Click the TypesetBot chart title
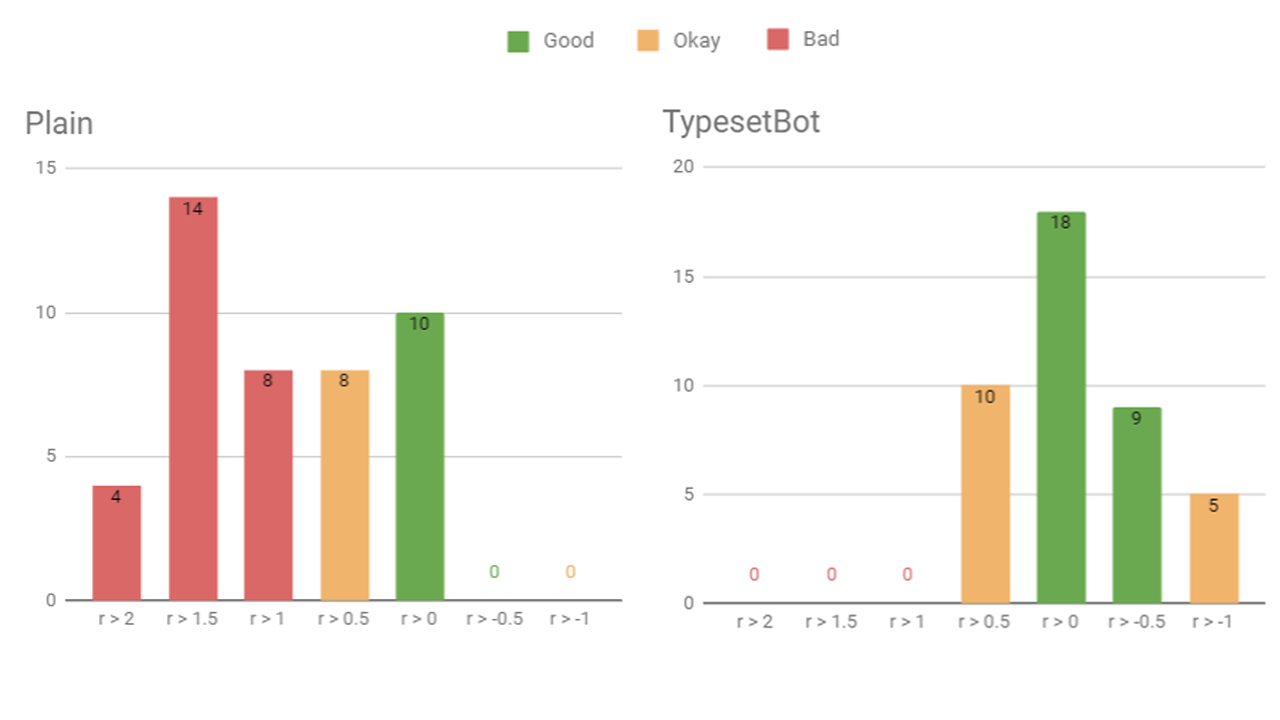 click(742, 122)
